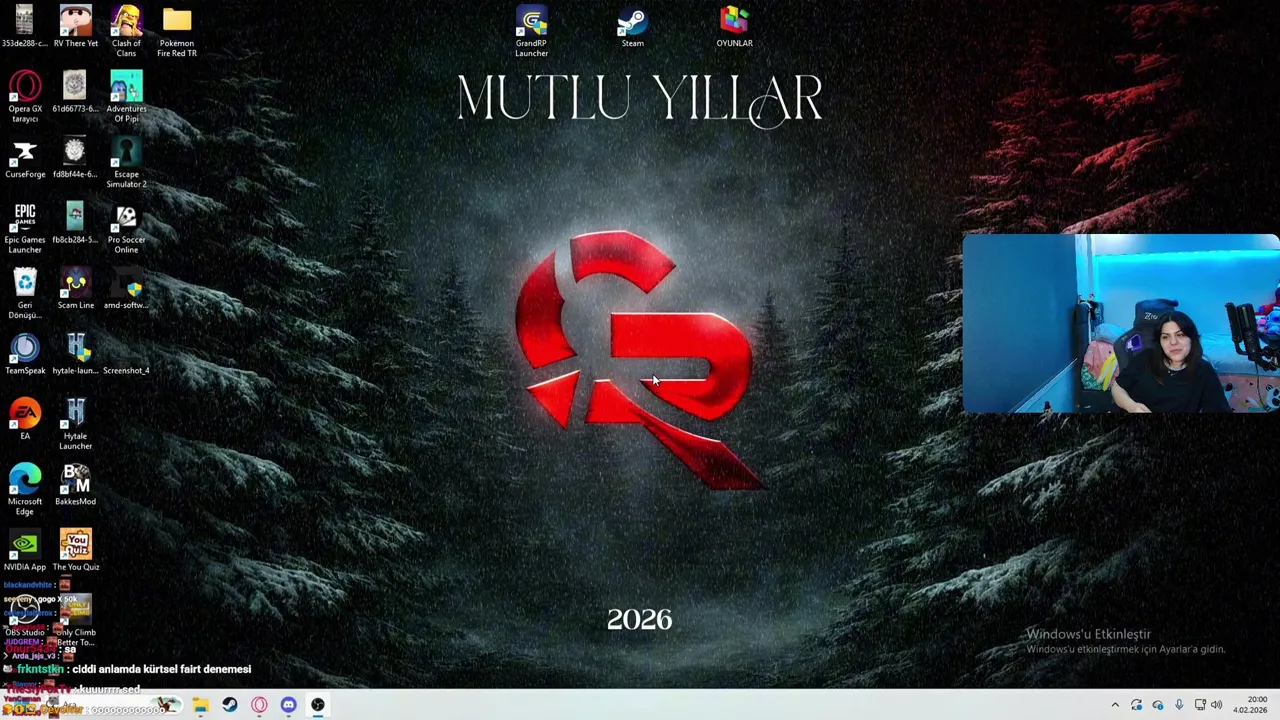Screen dimensions: 1280x720
Task: Switch to OBS Studio in the taskbar
Action: [x=317, y=705]
